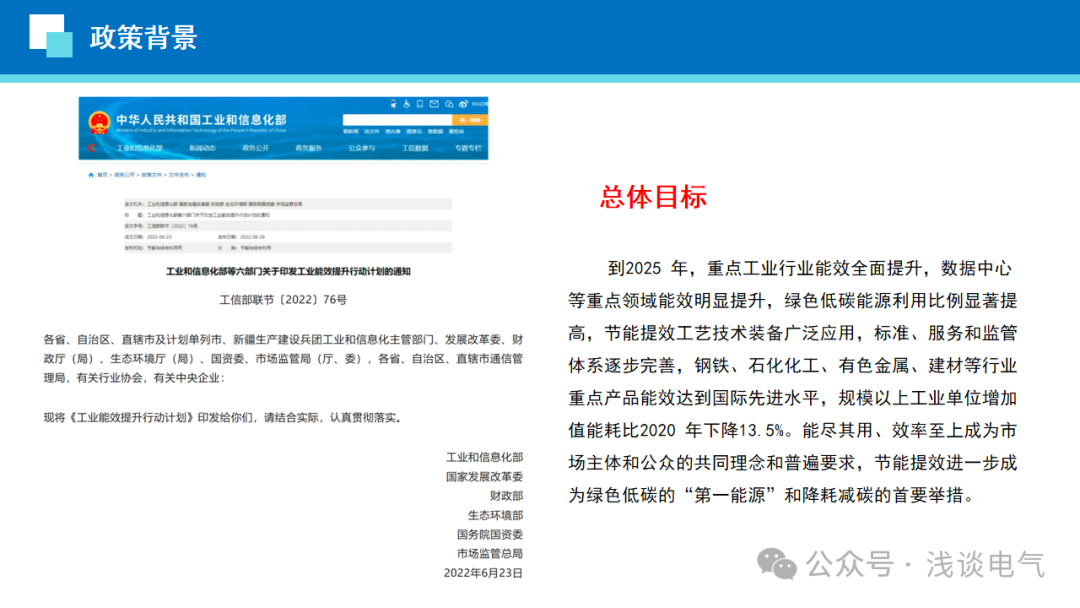Viewport: 1080px width, 608px height.
Task: Click the paragraph line containing 下降13.5%
Action: coord(793,431)
